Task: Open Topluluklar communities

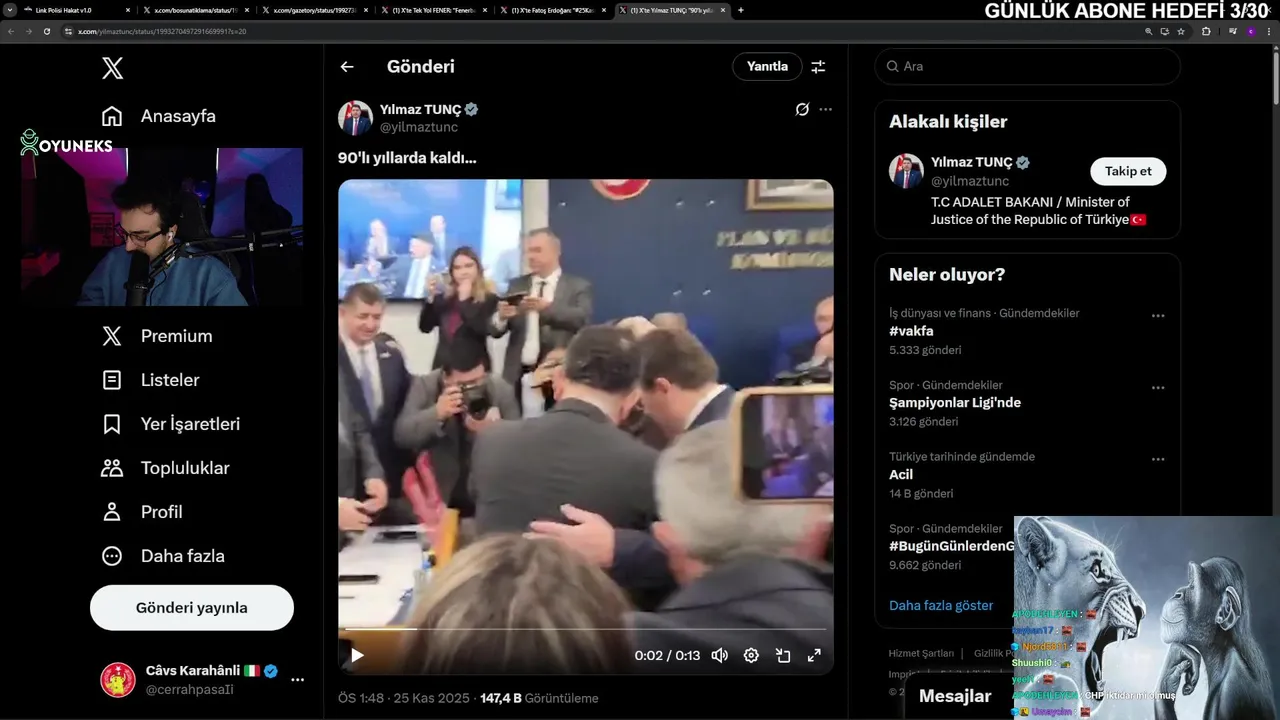Action: pyautogui.click(x=165, y=468)
